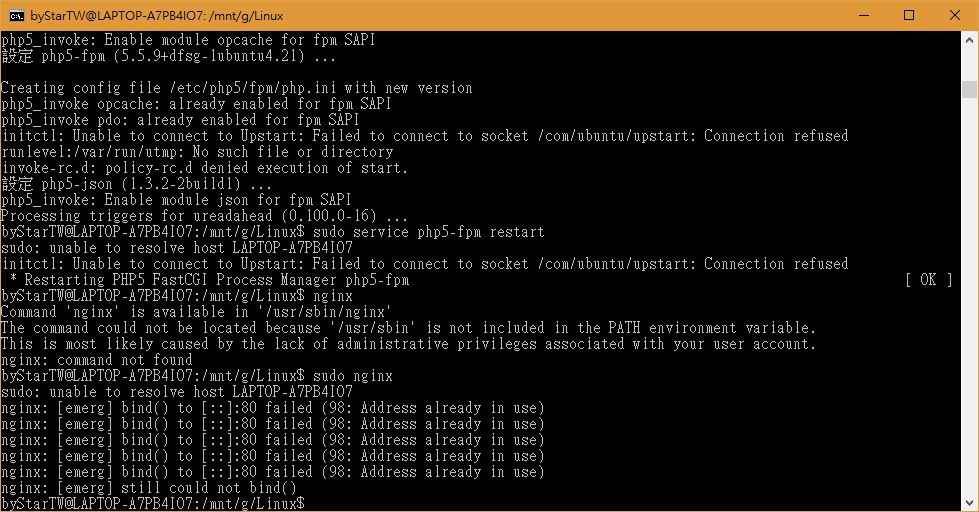Screen dimensions: 979x512
Task: Click the vertical scrollbar thumb
Action: point(969,89)
